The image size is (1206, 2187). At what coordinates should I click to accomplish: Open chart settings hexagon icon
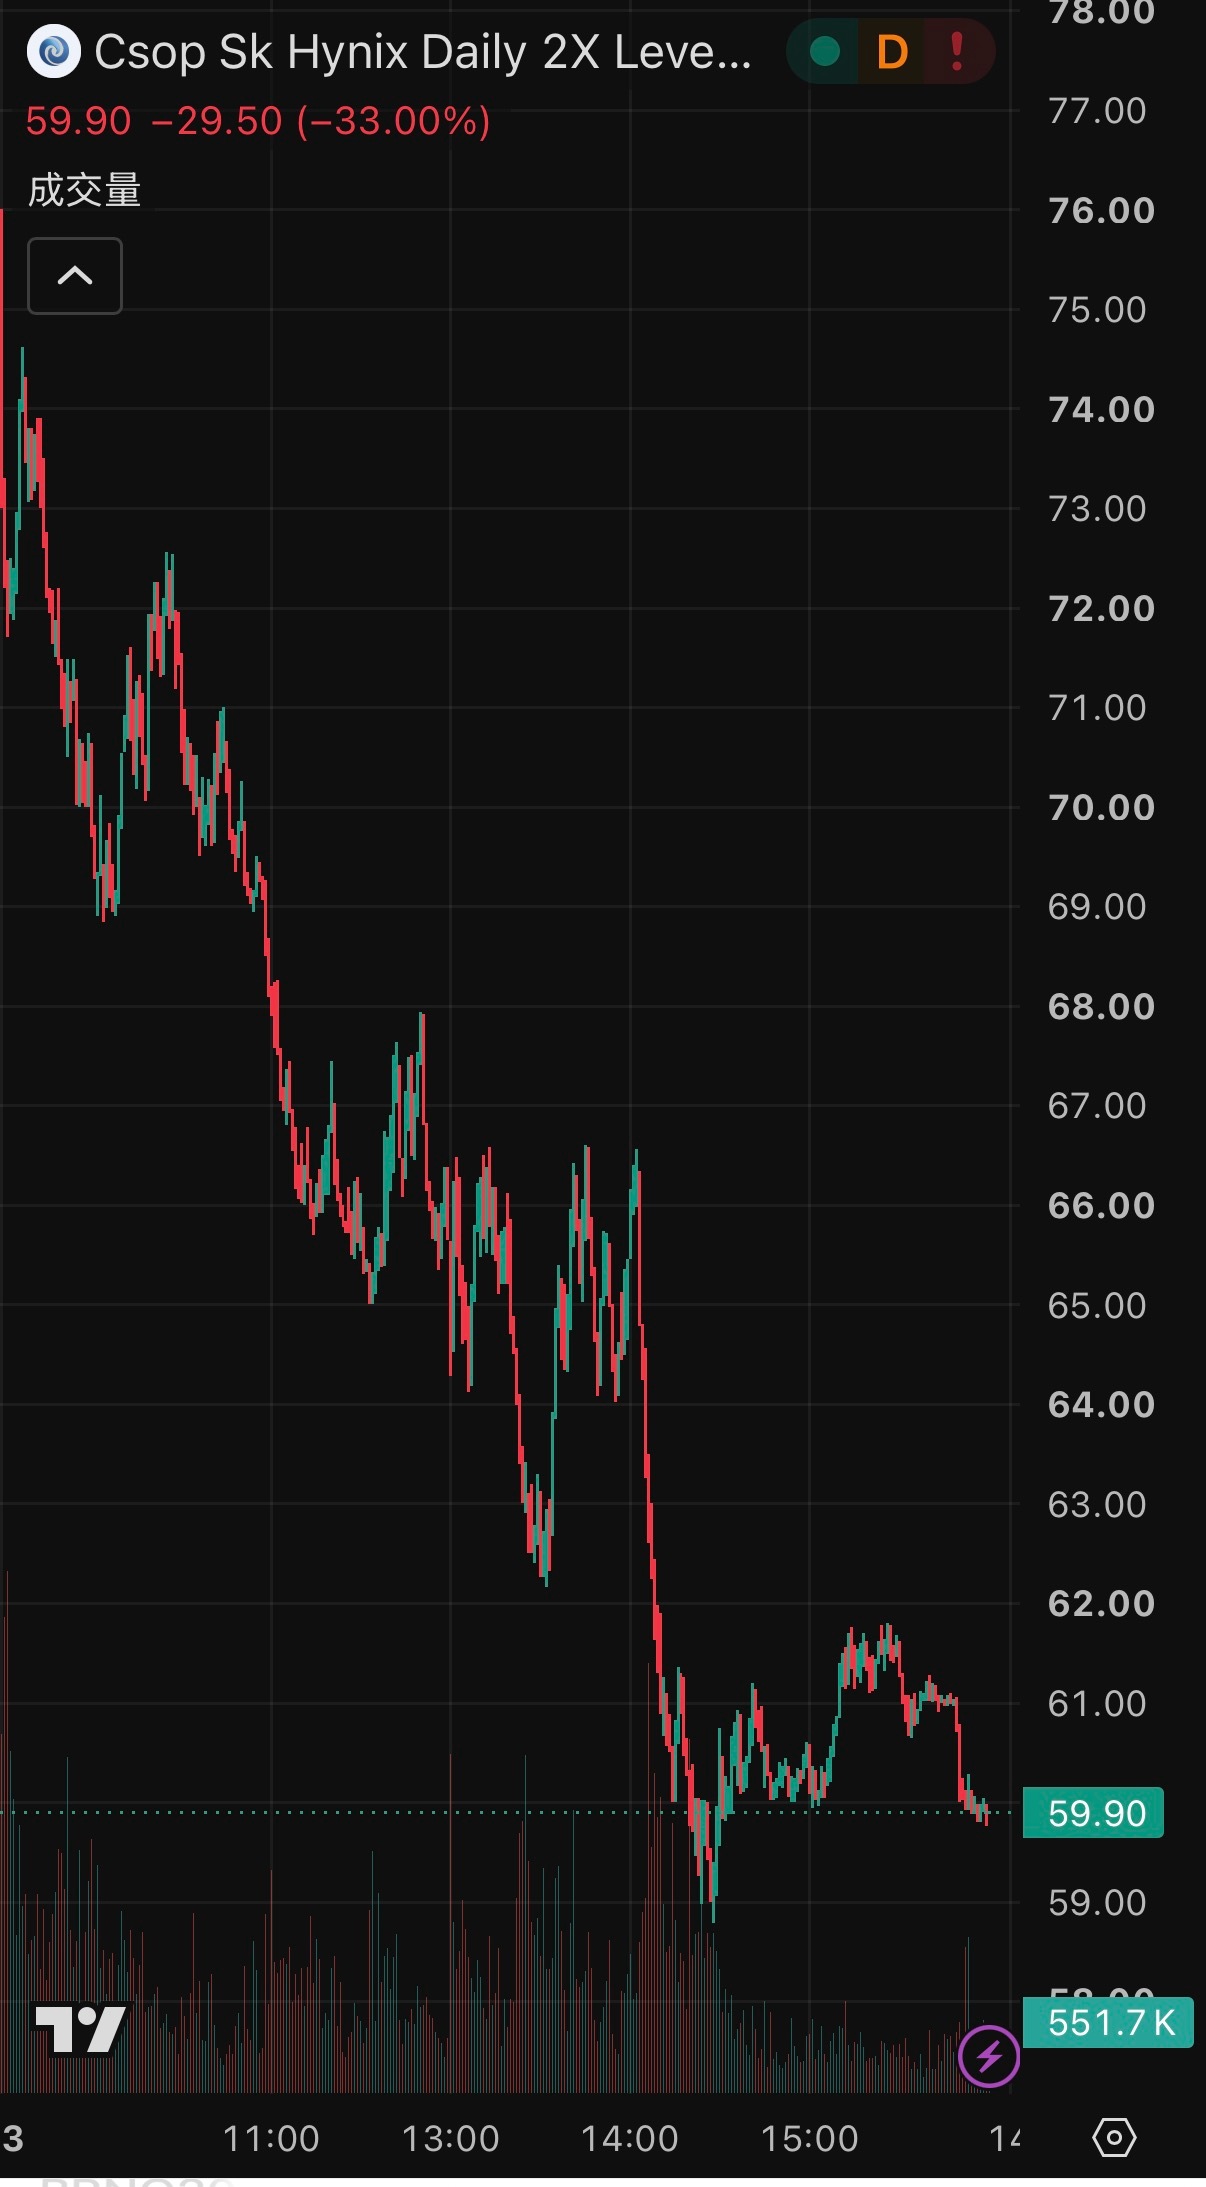click(x=1114, y=2138)
